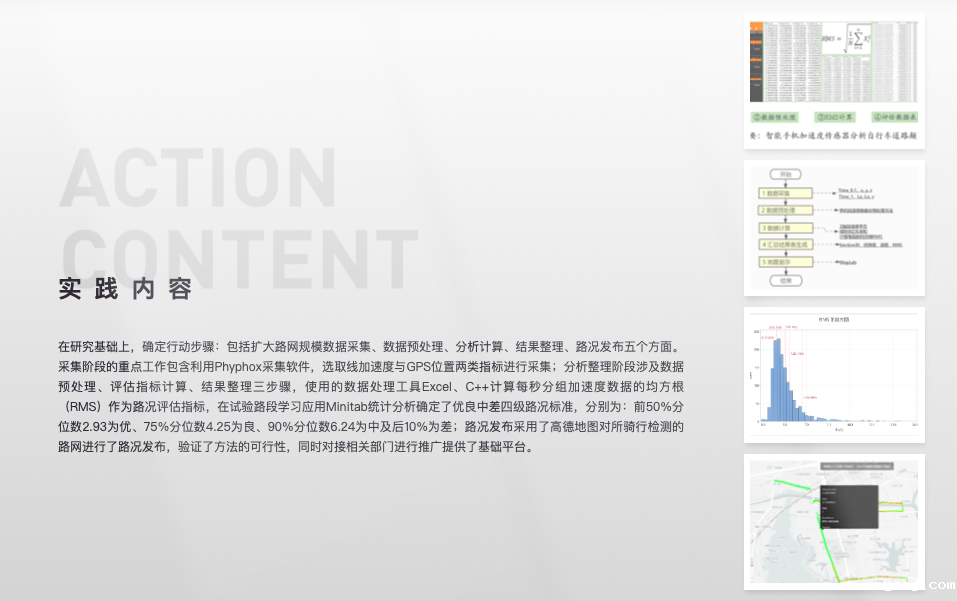Click the 实践内容 heading

[x=125, y=290]
